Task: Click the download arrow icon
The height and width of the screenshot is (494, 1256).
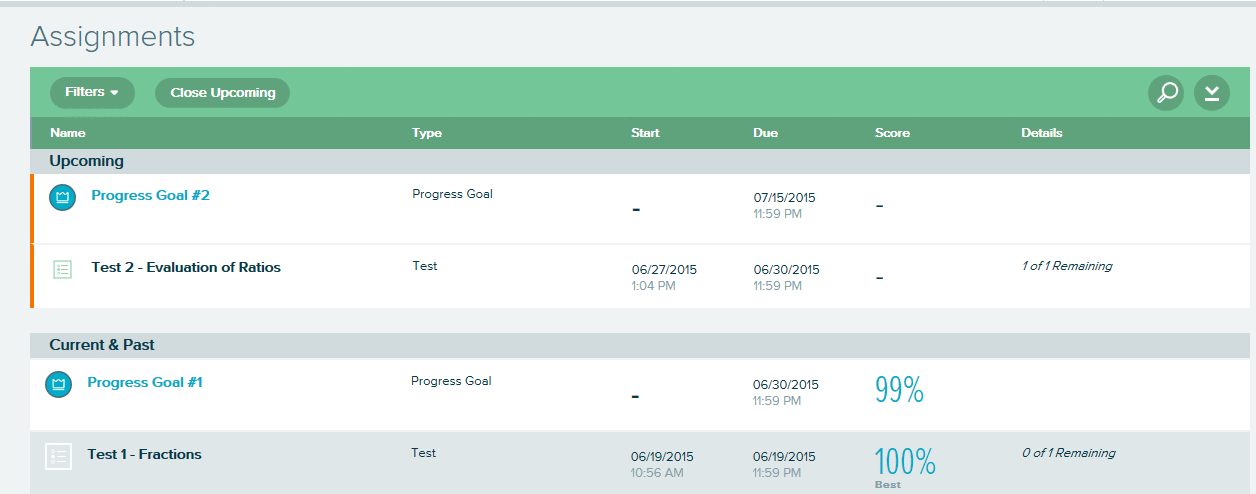Action: coord(1212,93)
